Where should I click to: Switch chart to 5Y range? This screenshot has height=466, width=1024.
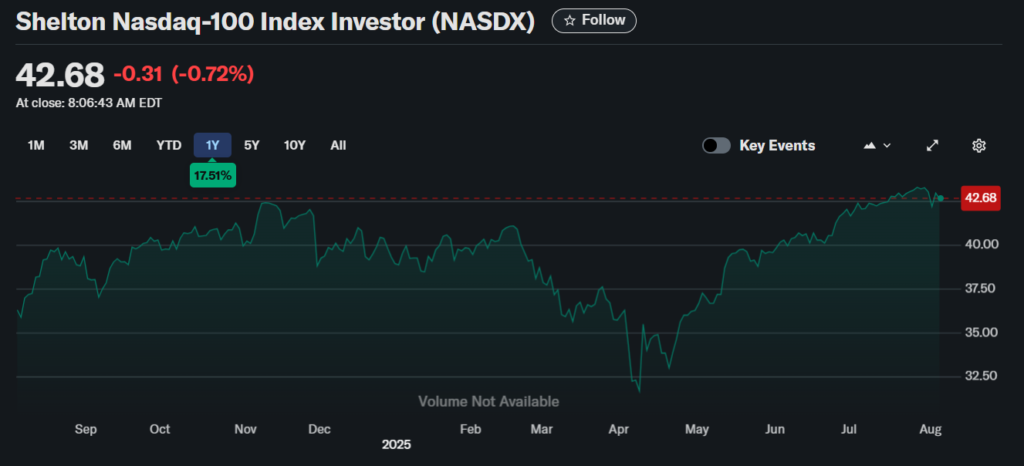[x=251, y=146]
